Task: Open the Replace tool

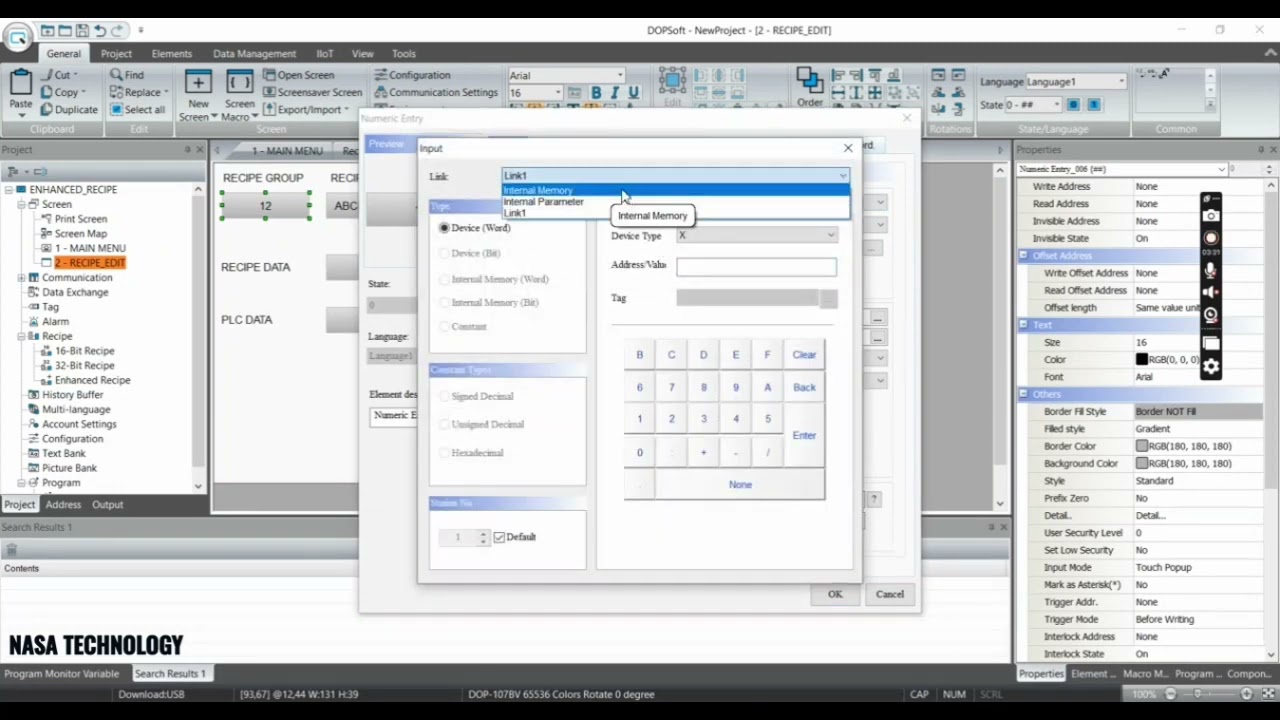Action: [x=137, y=92]
